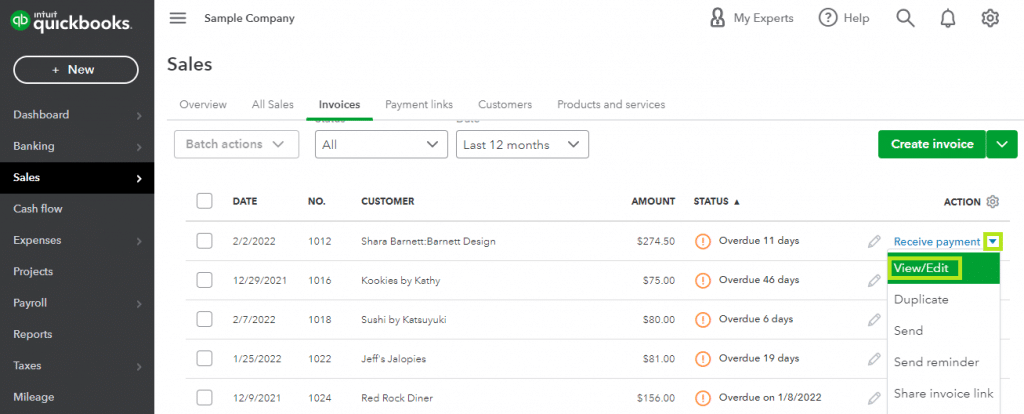Open the search magnifier icon
1024x414 pixels.
[904, 18]
